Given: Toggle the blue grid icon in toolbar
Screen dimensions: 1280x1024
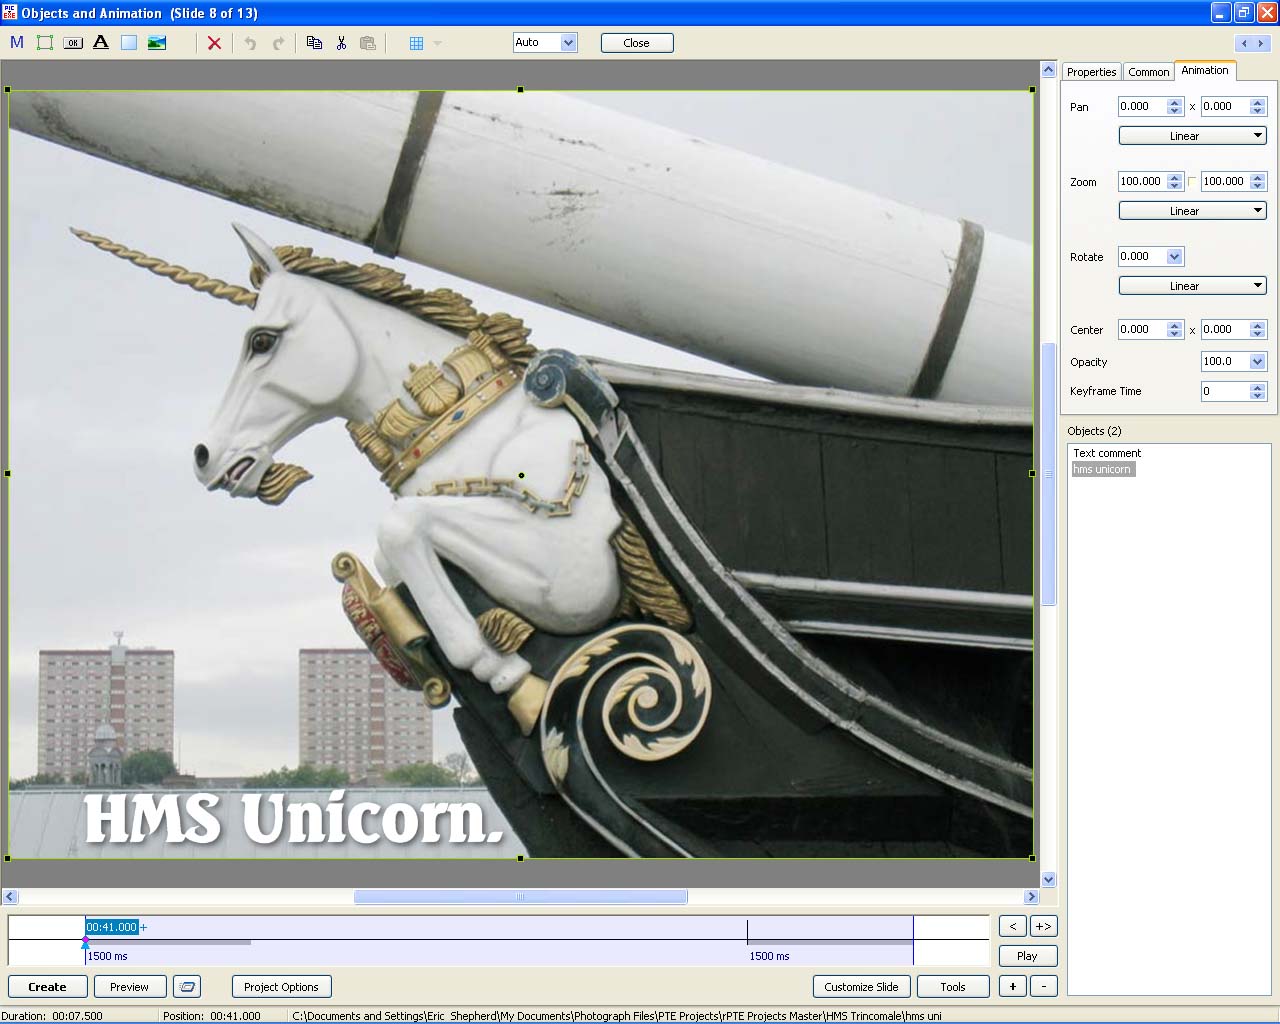Looking at the screenshot, I should click(x=417, y=43).
